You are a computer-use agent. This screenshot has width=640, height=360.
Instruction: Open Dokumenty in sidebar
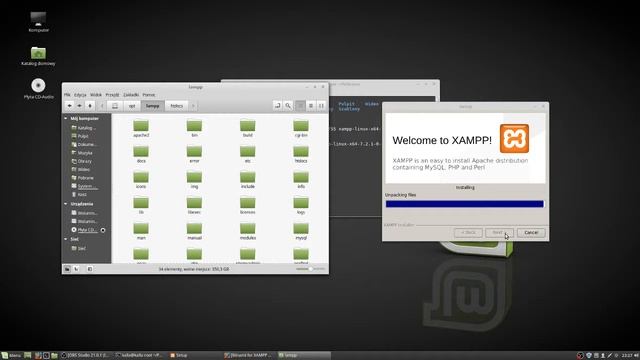(x=84, y=144)
